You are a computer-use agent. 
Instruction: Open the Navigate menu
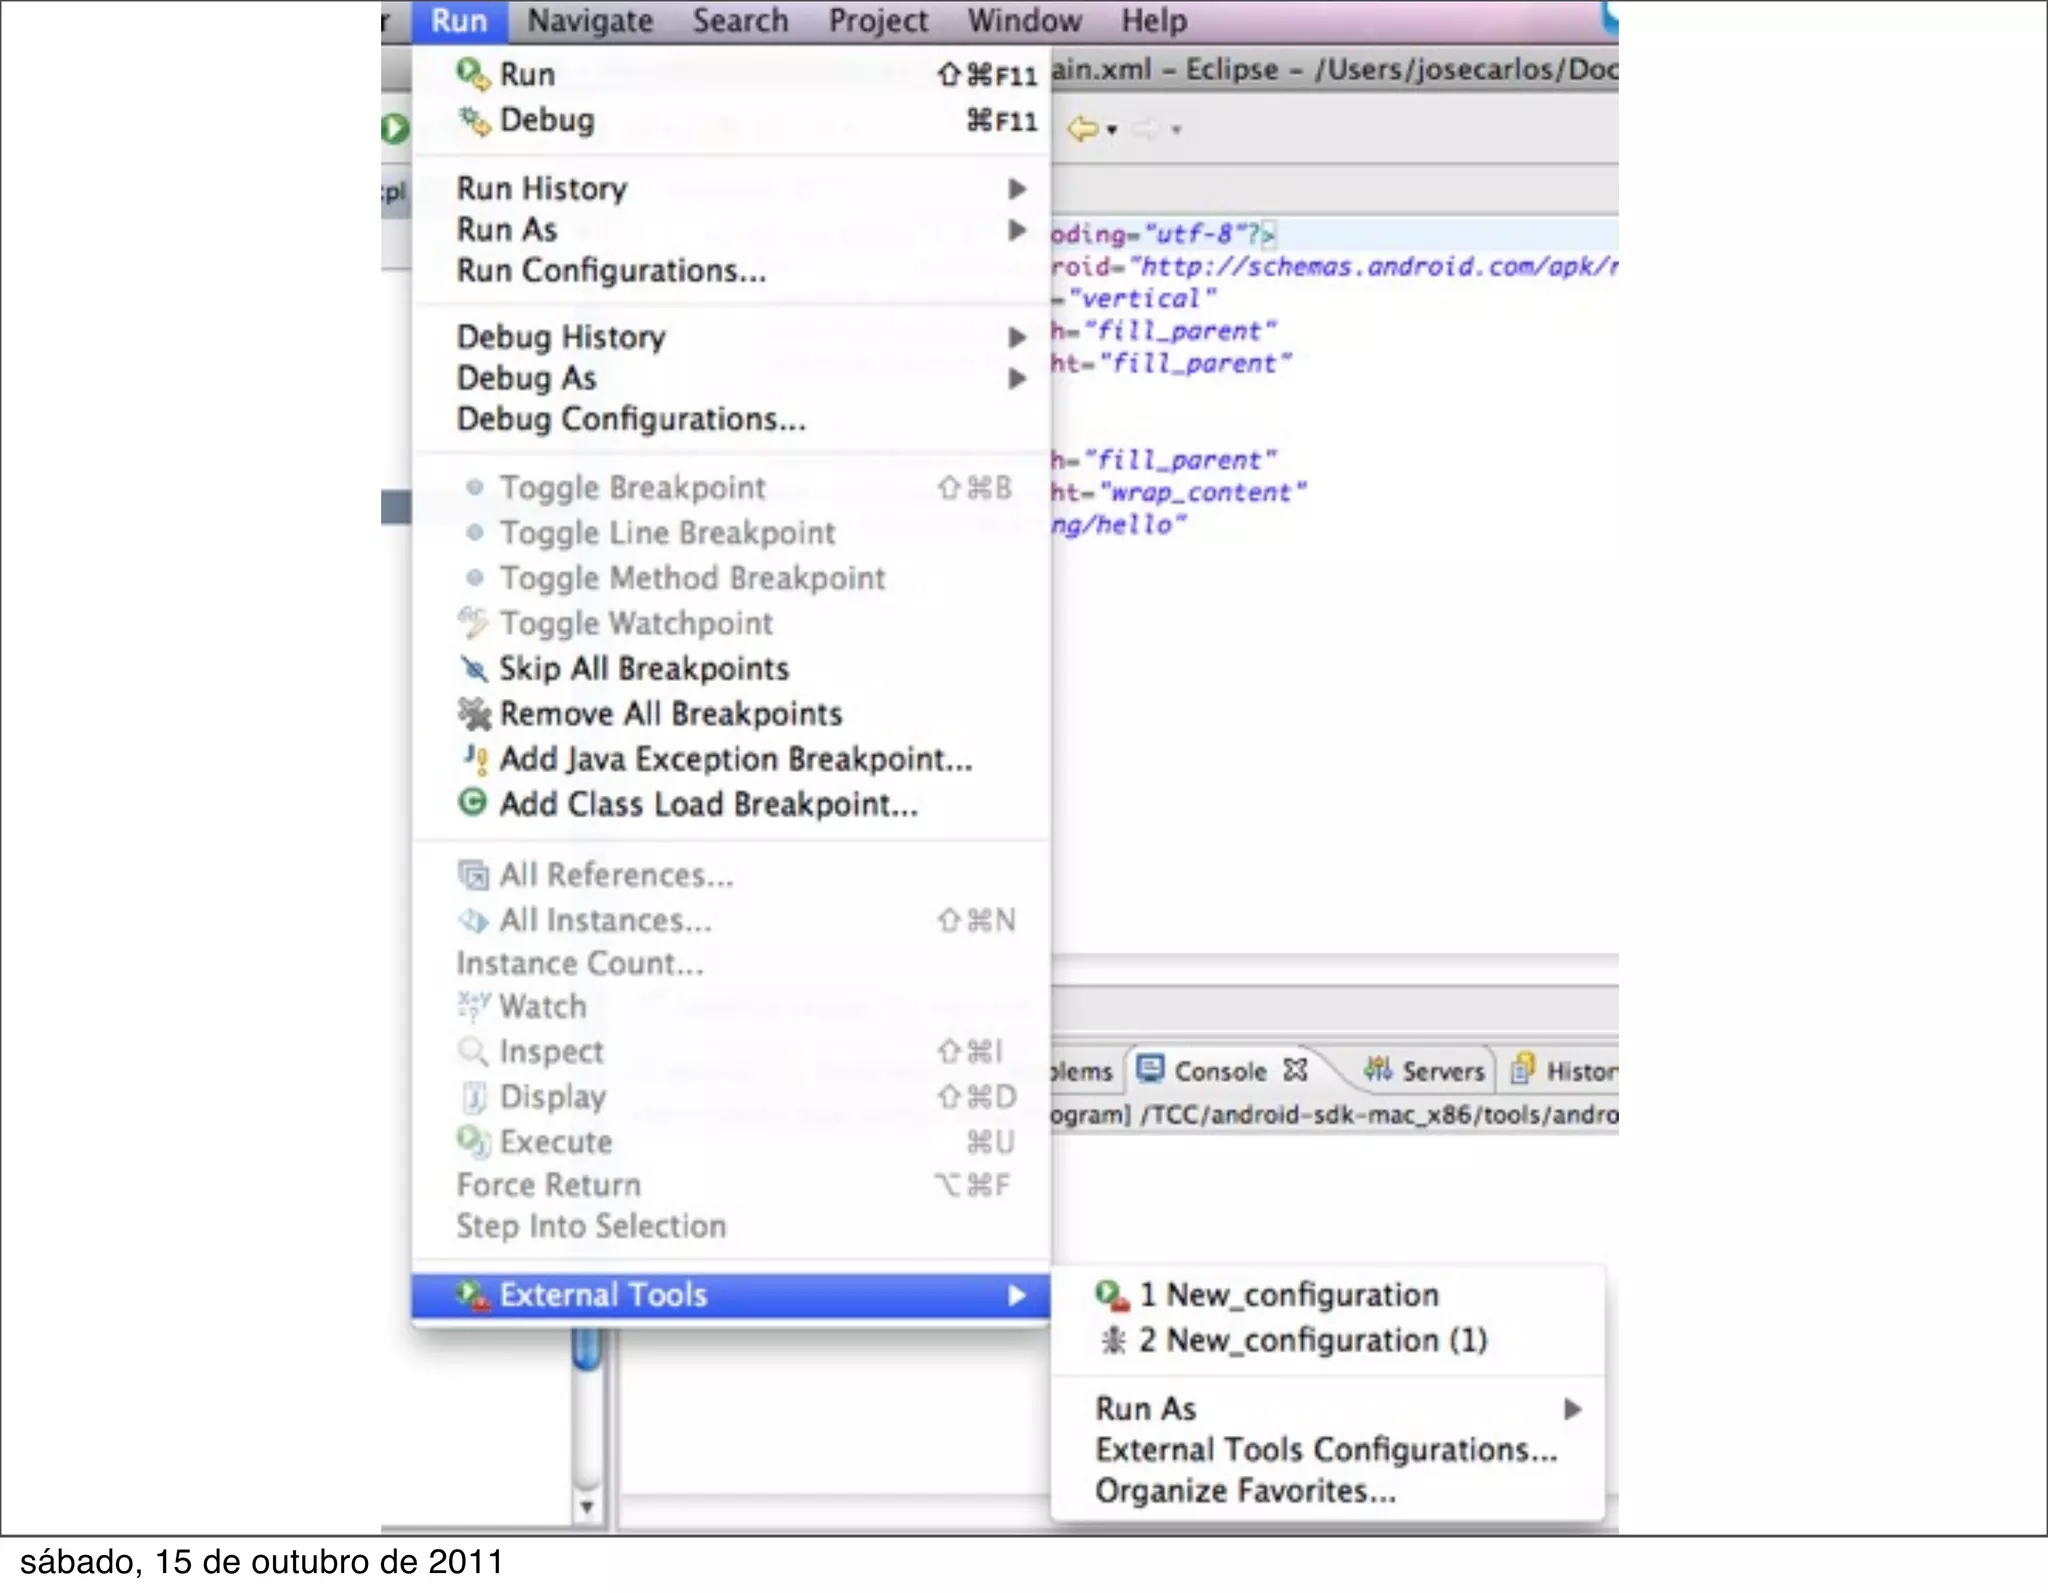[x=590, y=21]
